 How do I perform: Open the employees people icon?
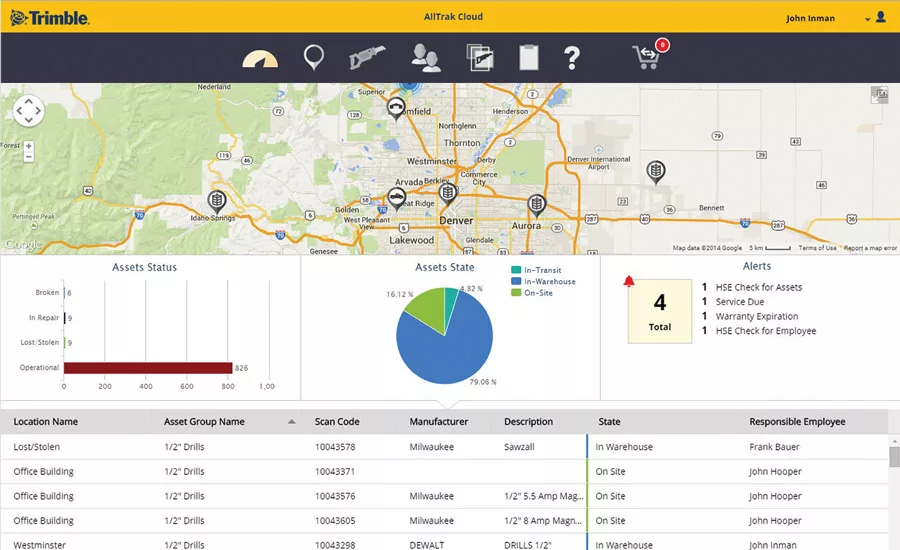pos(426,58)
